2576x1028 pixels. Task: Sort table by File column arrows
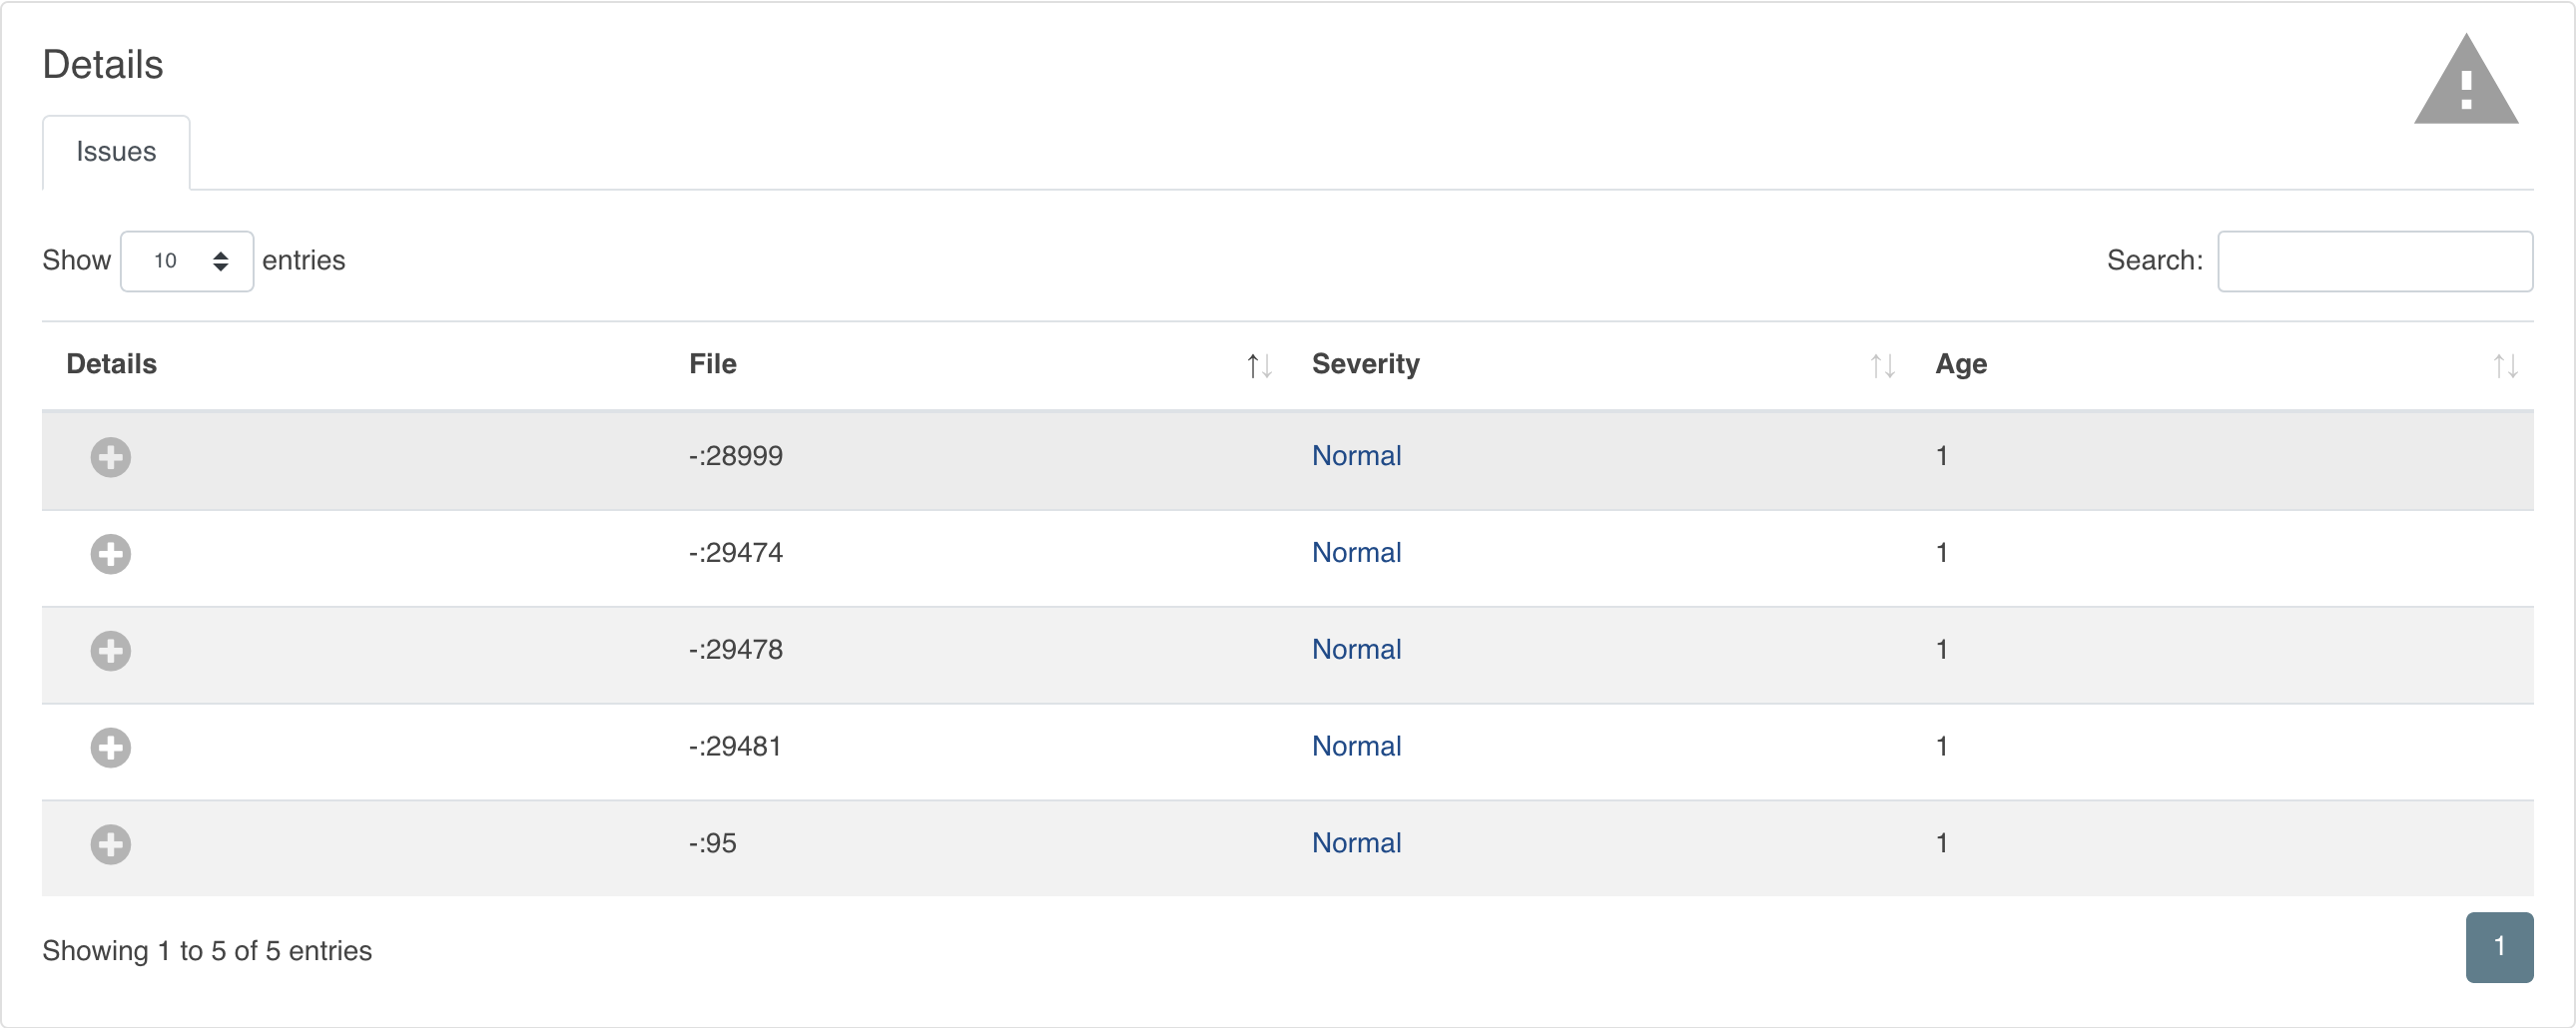click(x=1259, y=366)
